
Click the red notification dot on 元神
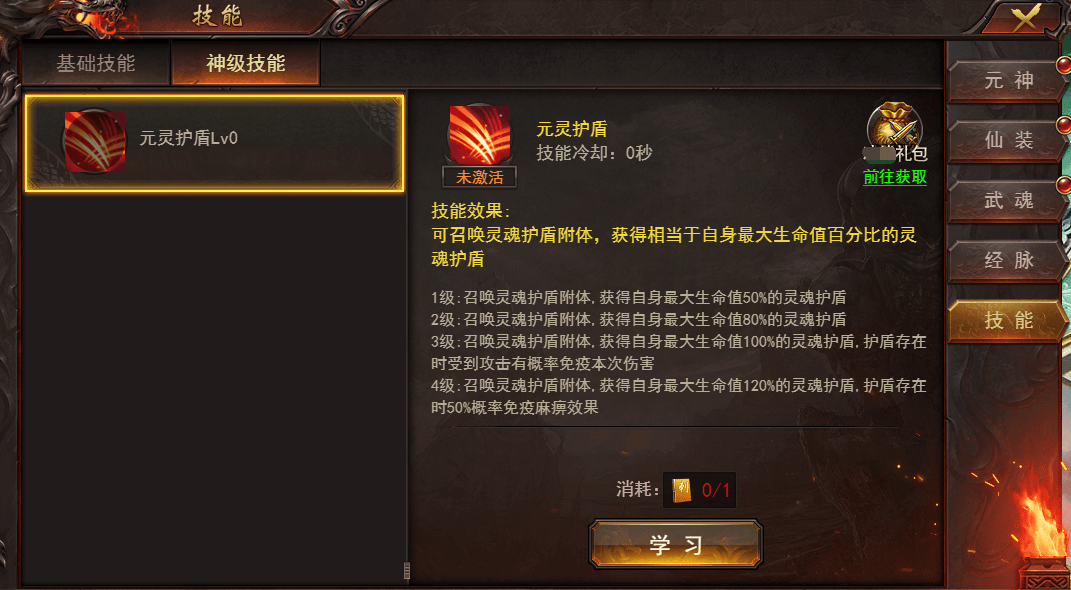pyautogui.click(x=1063, y=66)
